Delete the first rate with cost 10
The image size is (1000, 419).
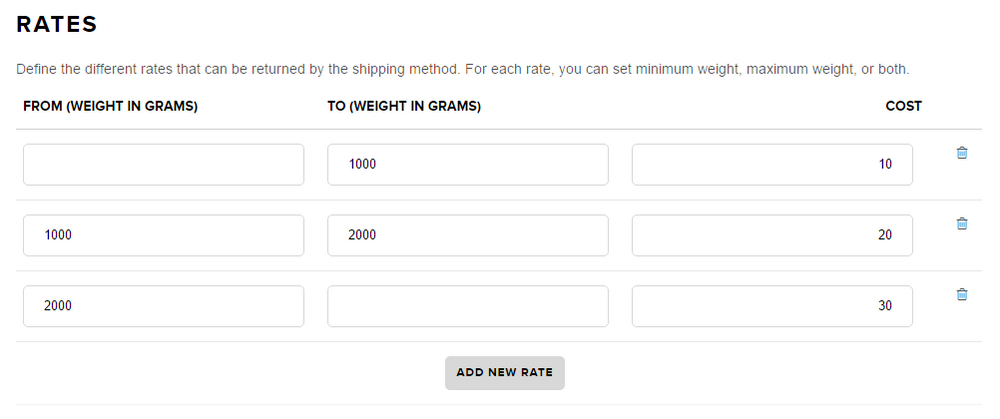coord(962,153)
